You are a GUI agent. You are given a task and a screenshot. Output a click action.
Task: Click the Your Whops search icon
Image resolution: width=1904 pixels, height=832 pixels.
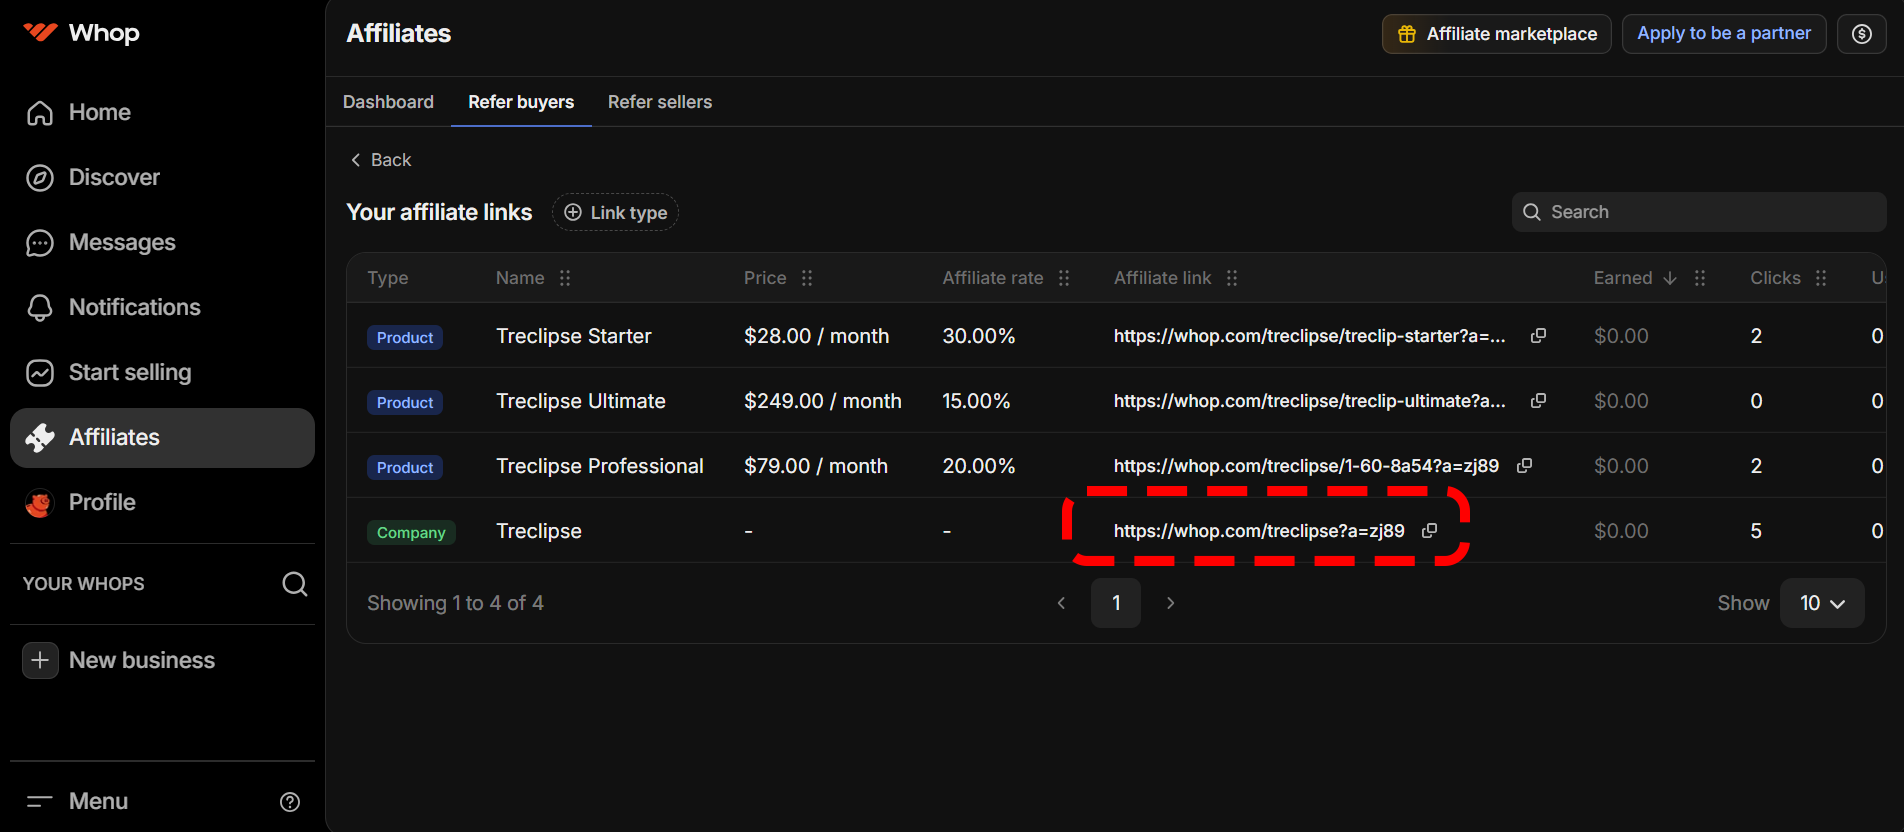tap(294, 584)
